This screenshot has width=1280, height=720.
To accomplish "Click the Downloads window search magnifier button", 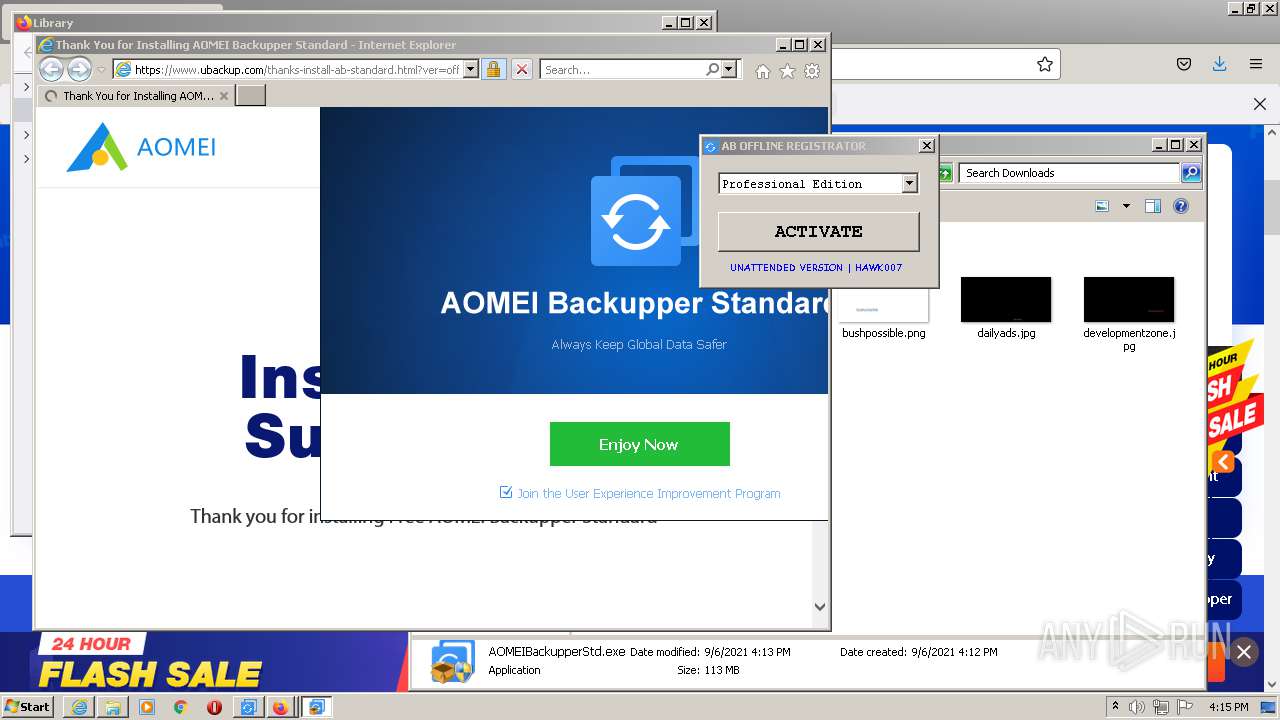I will [x=1191, y=173].
